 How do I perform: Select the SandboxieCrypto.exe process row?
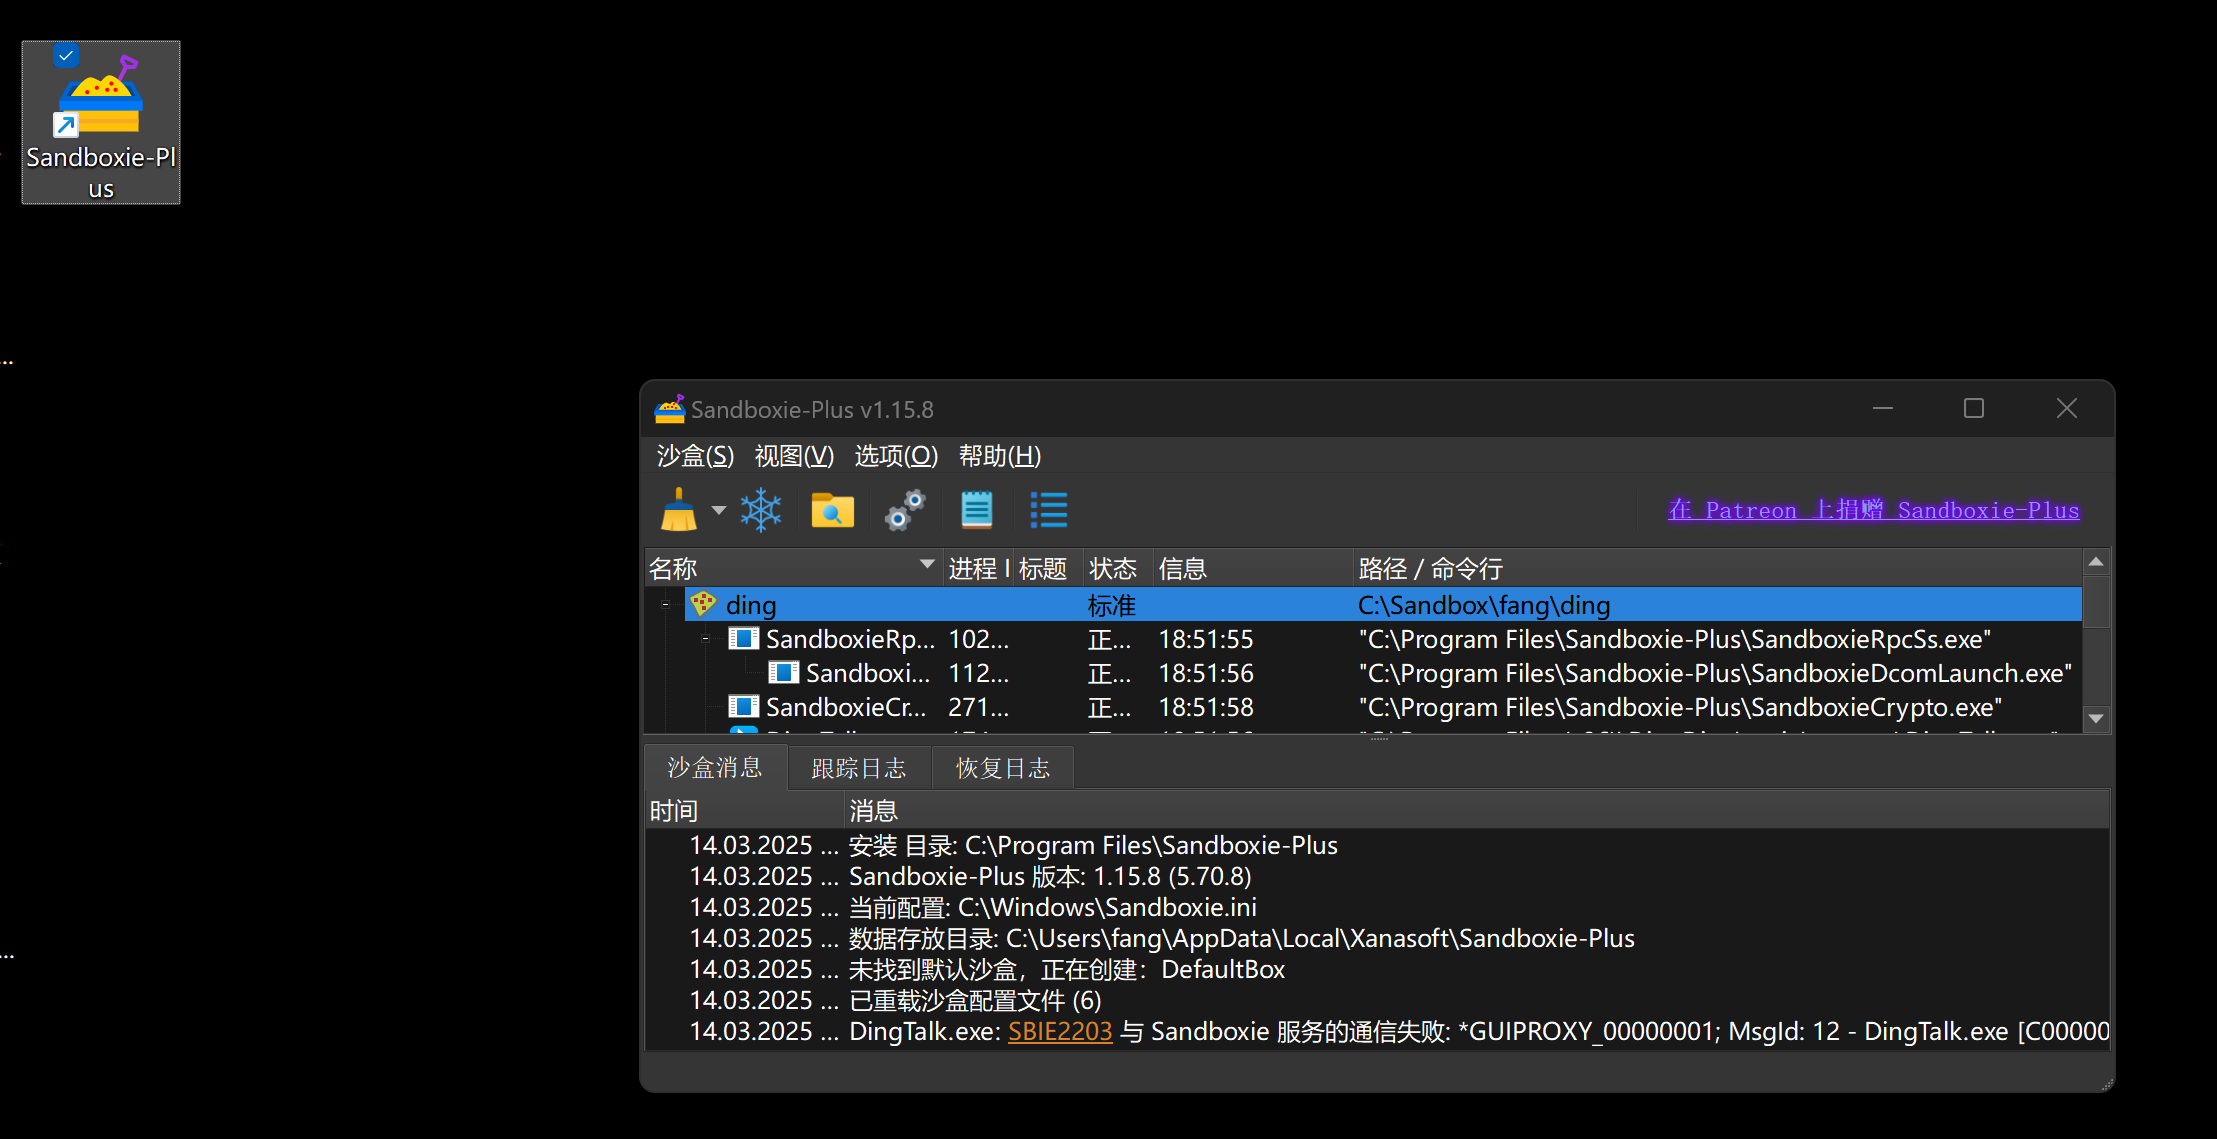point(846,707)
